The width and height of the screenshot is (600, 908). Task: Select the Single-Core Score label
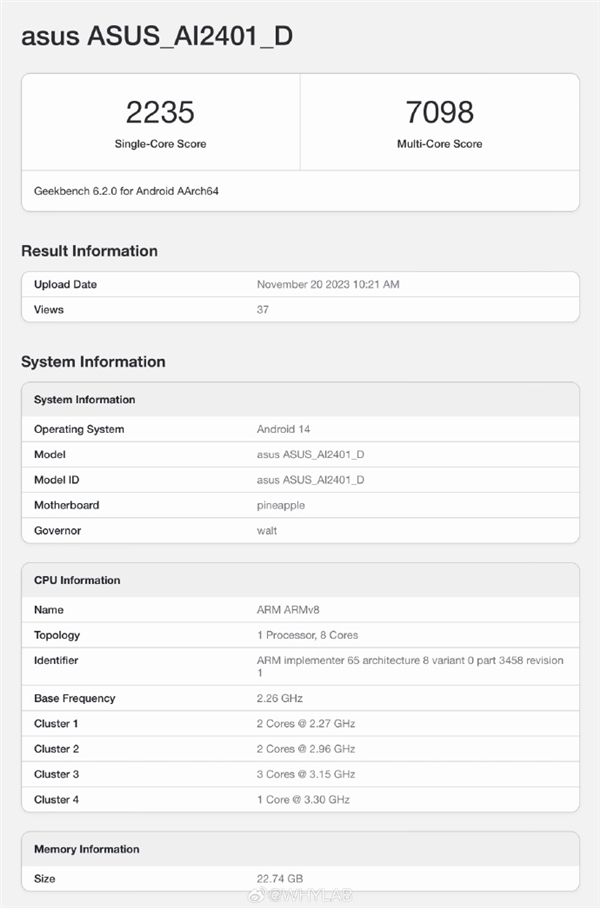(x=160, y=144)
